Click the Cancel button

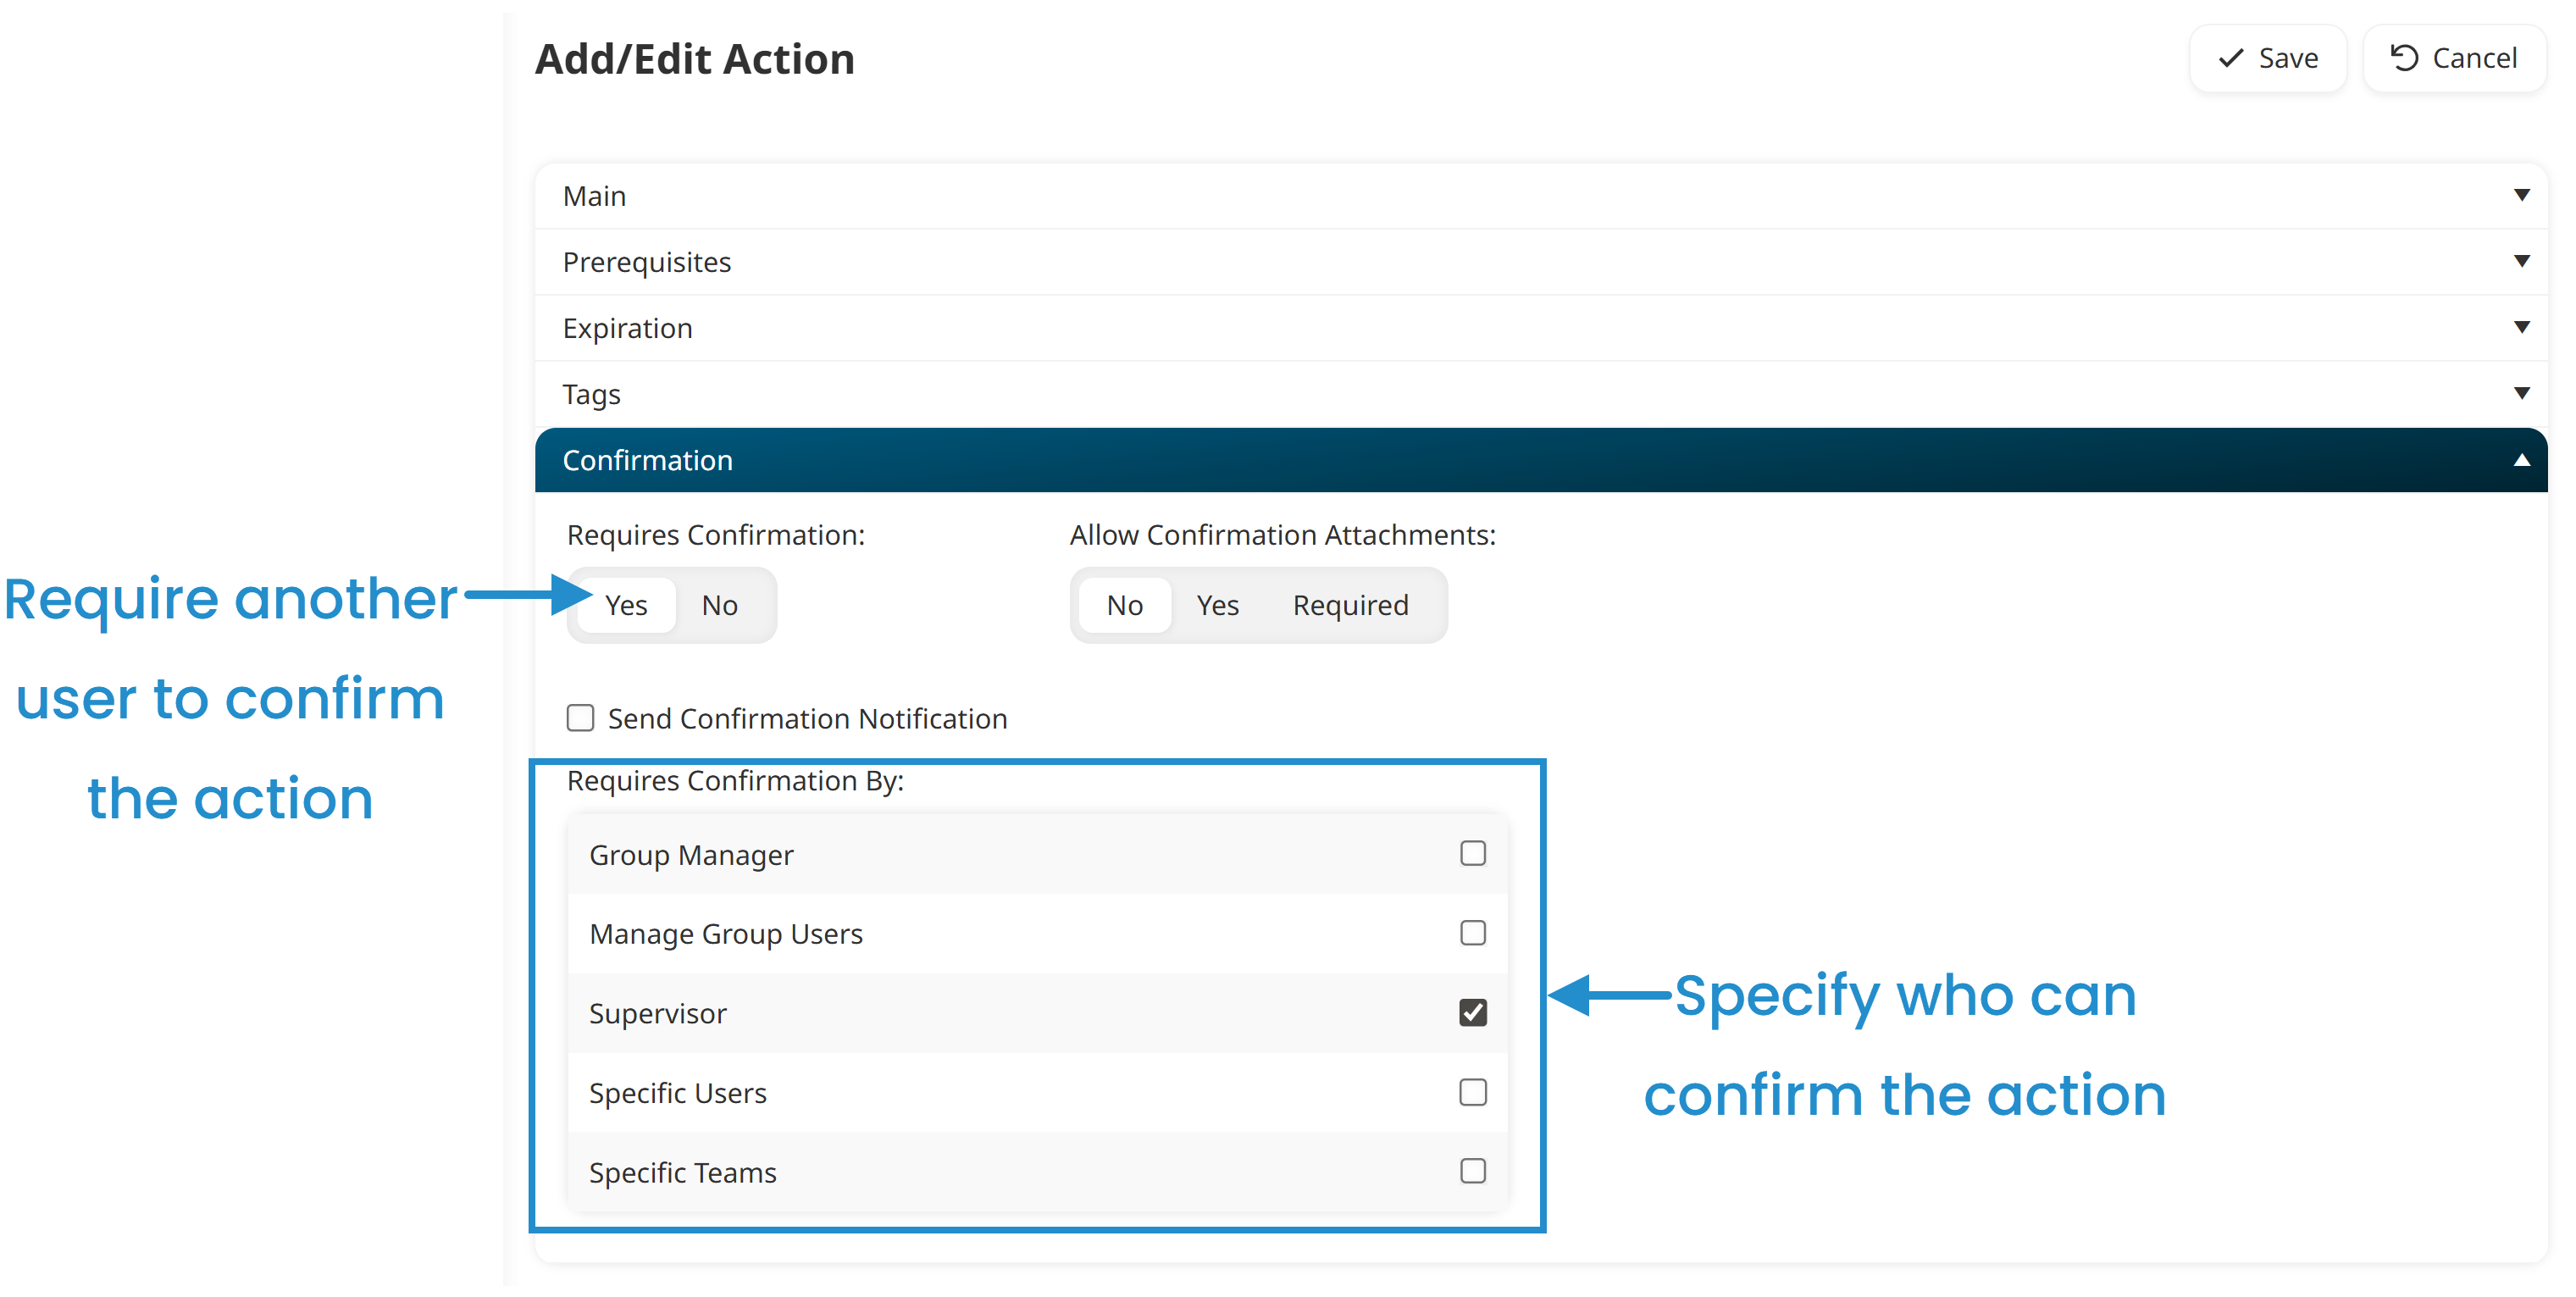(2453, 58)
